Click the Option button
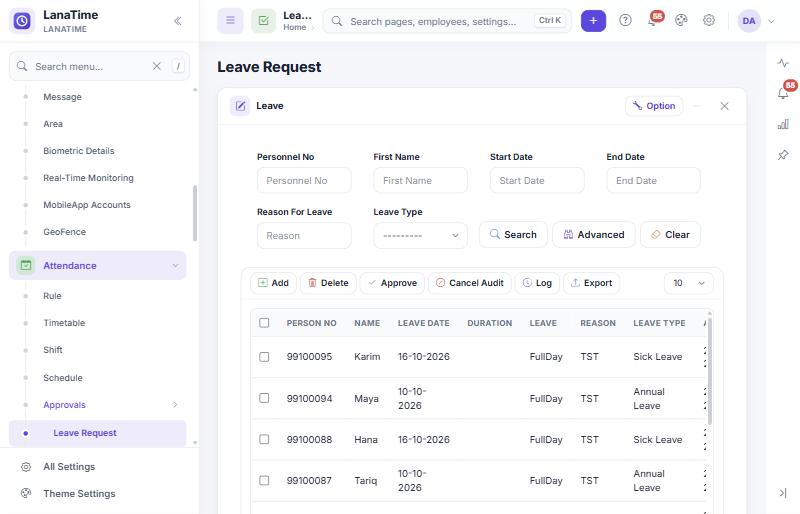800x514 pixels. coord(654,106)
